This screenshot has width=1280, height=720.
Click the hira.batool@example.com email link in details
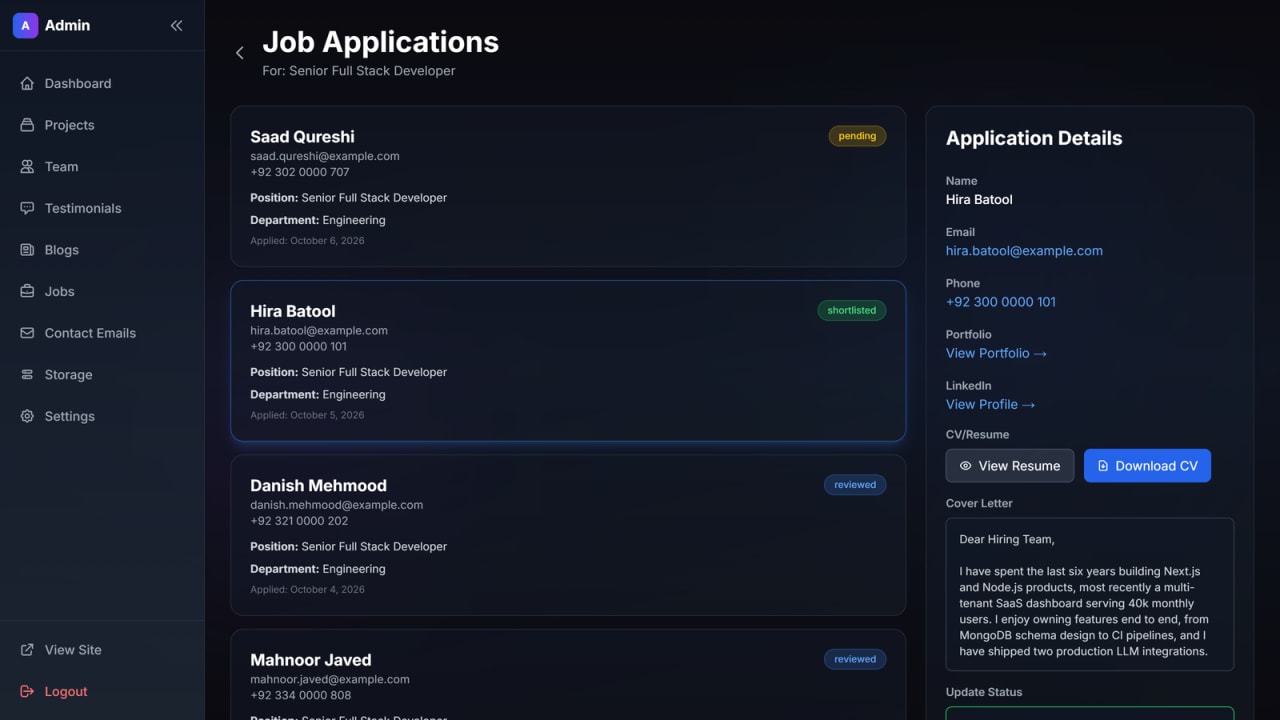pyautogui.click(x=1024, y=251)
